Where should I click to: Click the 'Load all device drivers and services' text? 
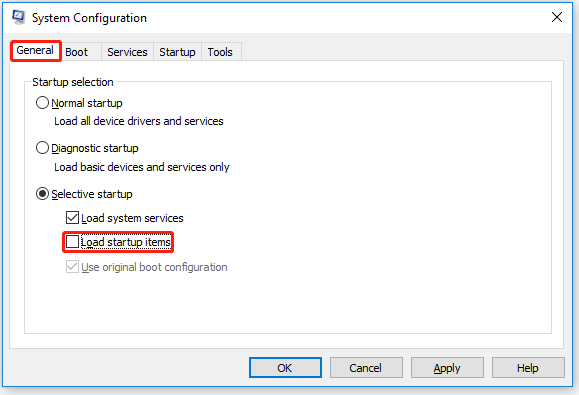click(139, 121)
